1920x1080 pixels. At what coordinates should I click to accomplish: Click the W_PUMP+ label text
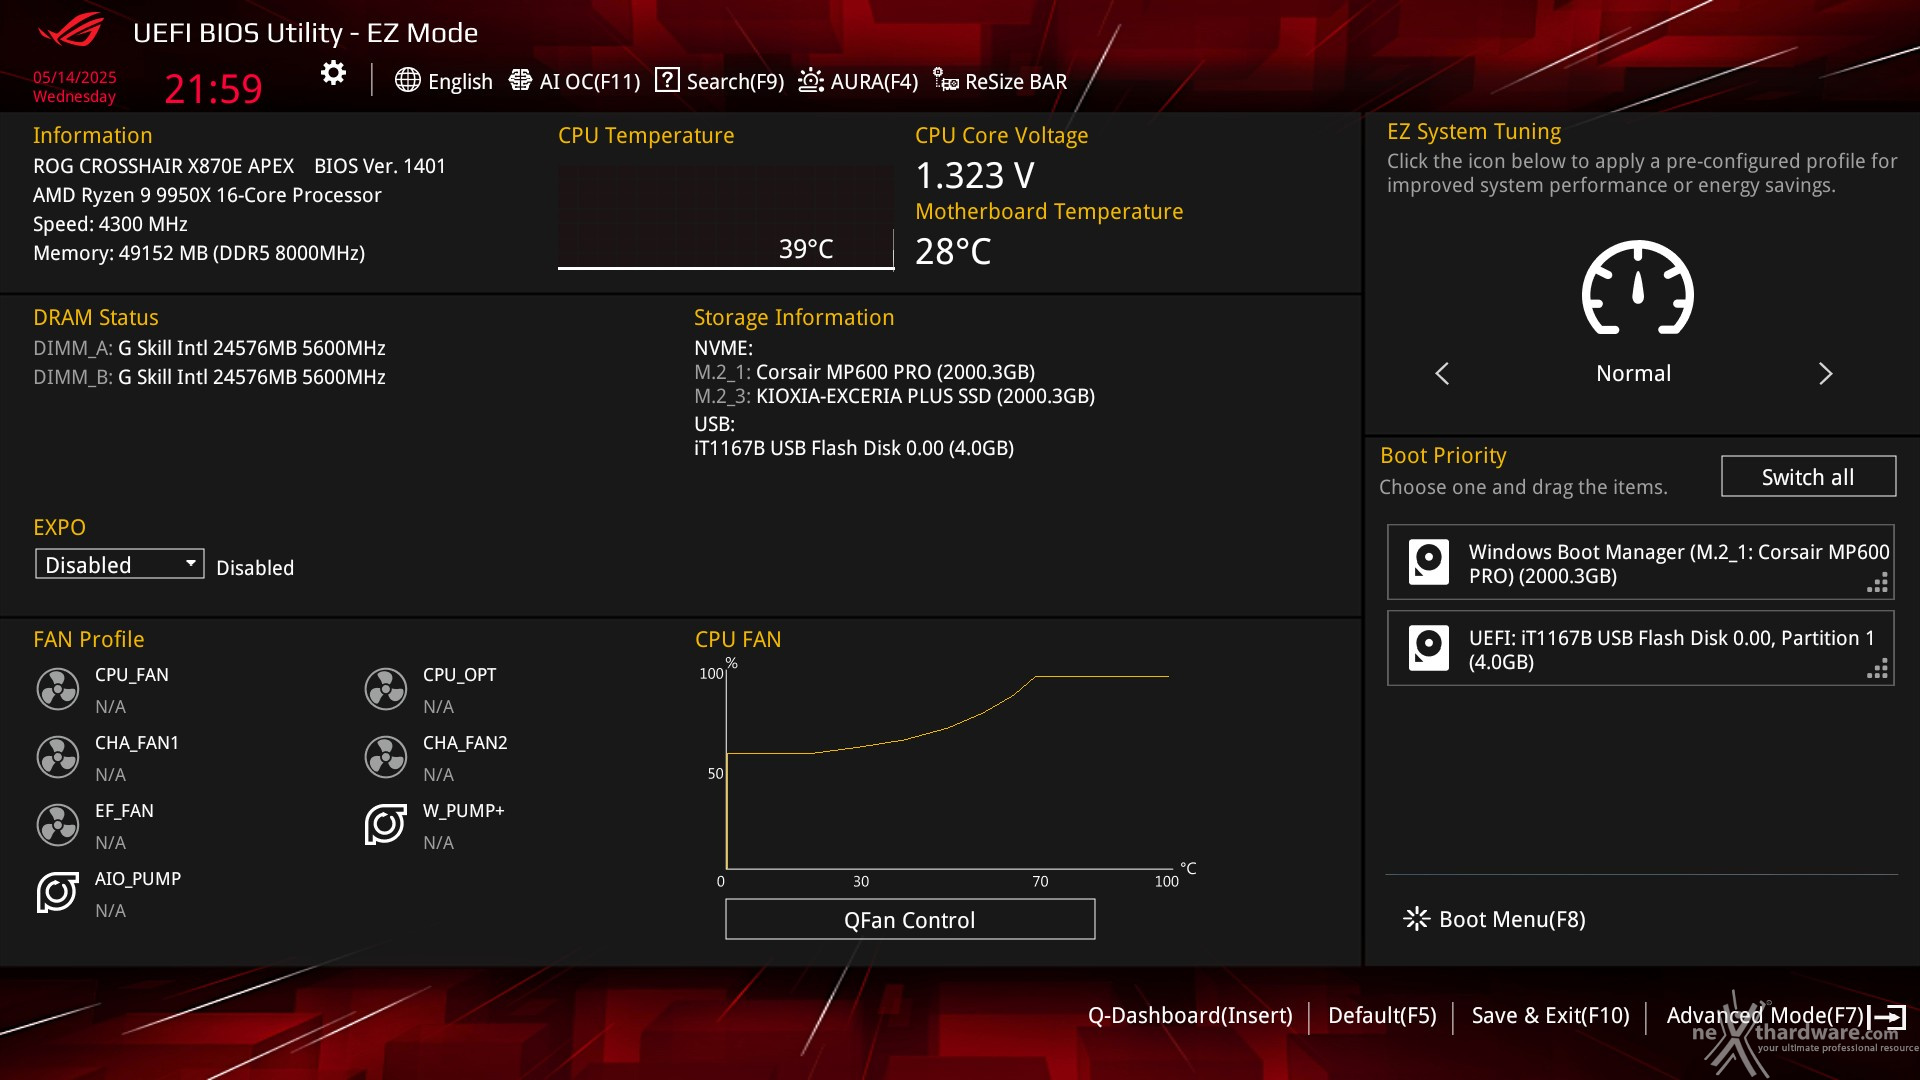coord(463,811)
